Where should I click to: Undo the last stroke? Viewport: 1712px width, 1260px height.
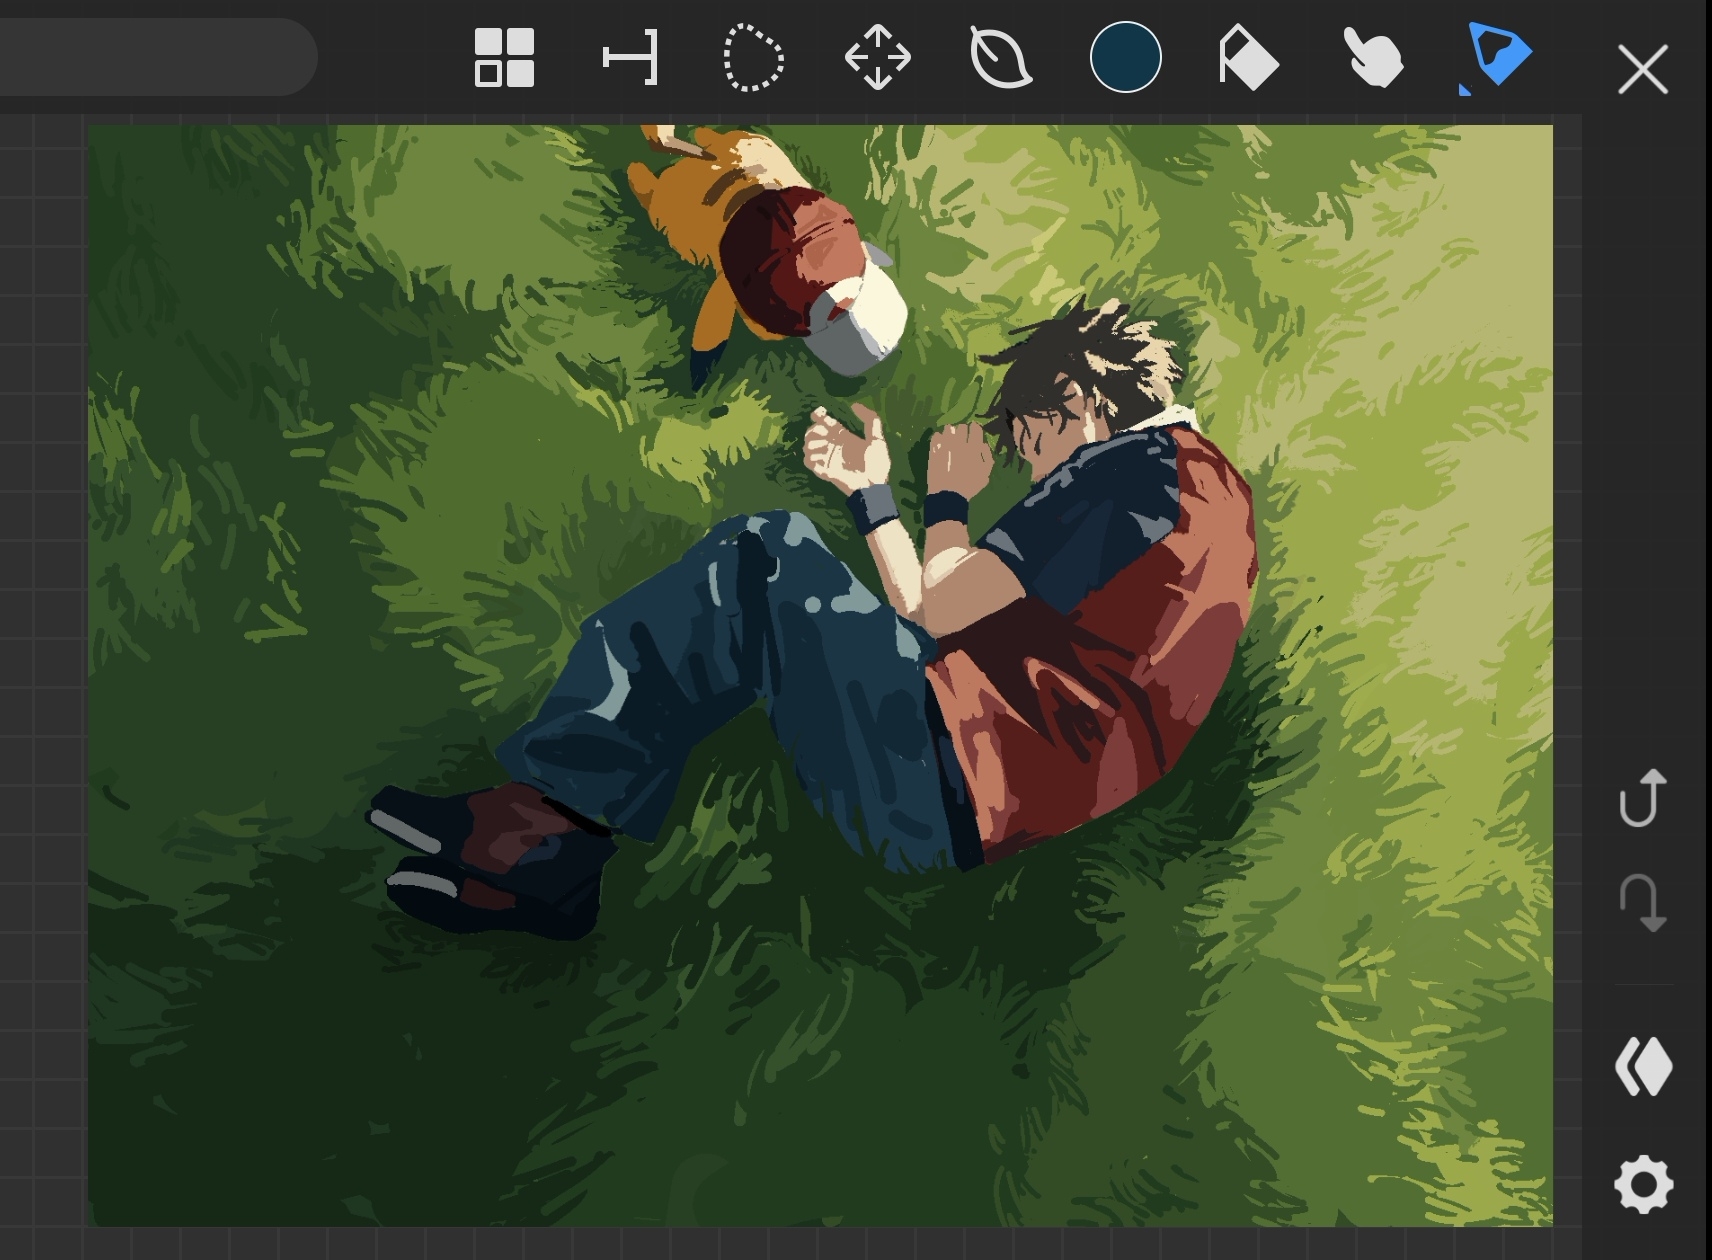click(1642, 798)
